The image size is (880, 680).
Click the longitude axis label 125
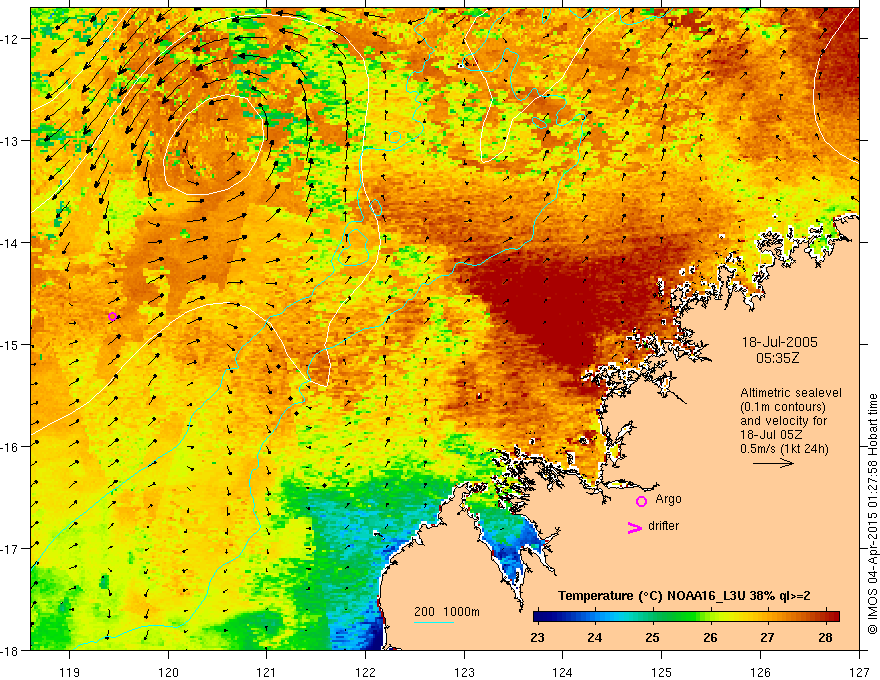[662, 672]
